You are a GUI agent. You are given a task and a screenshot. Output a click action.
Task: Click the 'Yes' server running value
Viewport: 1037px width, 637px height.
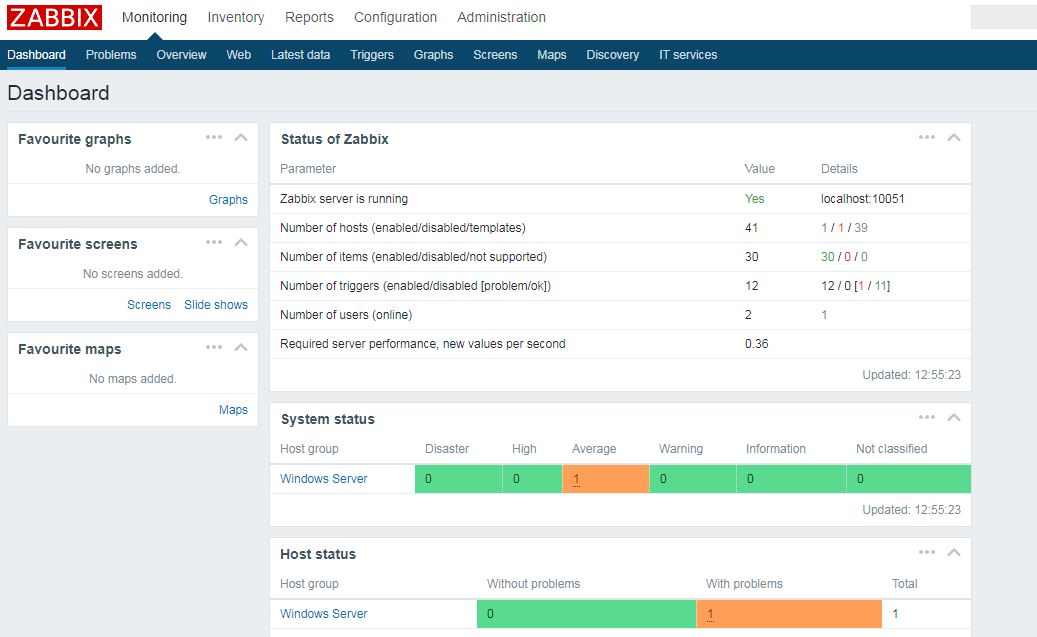coord(754,199)
